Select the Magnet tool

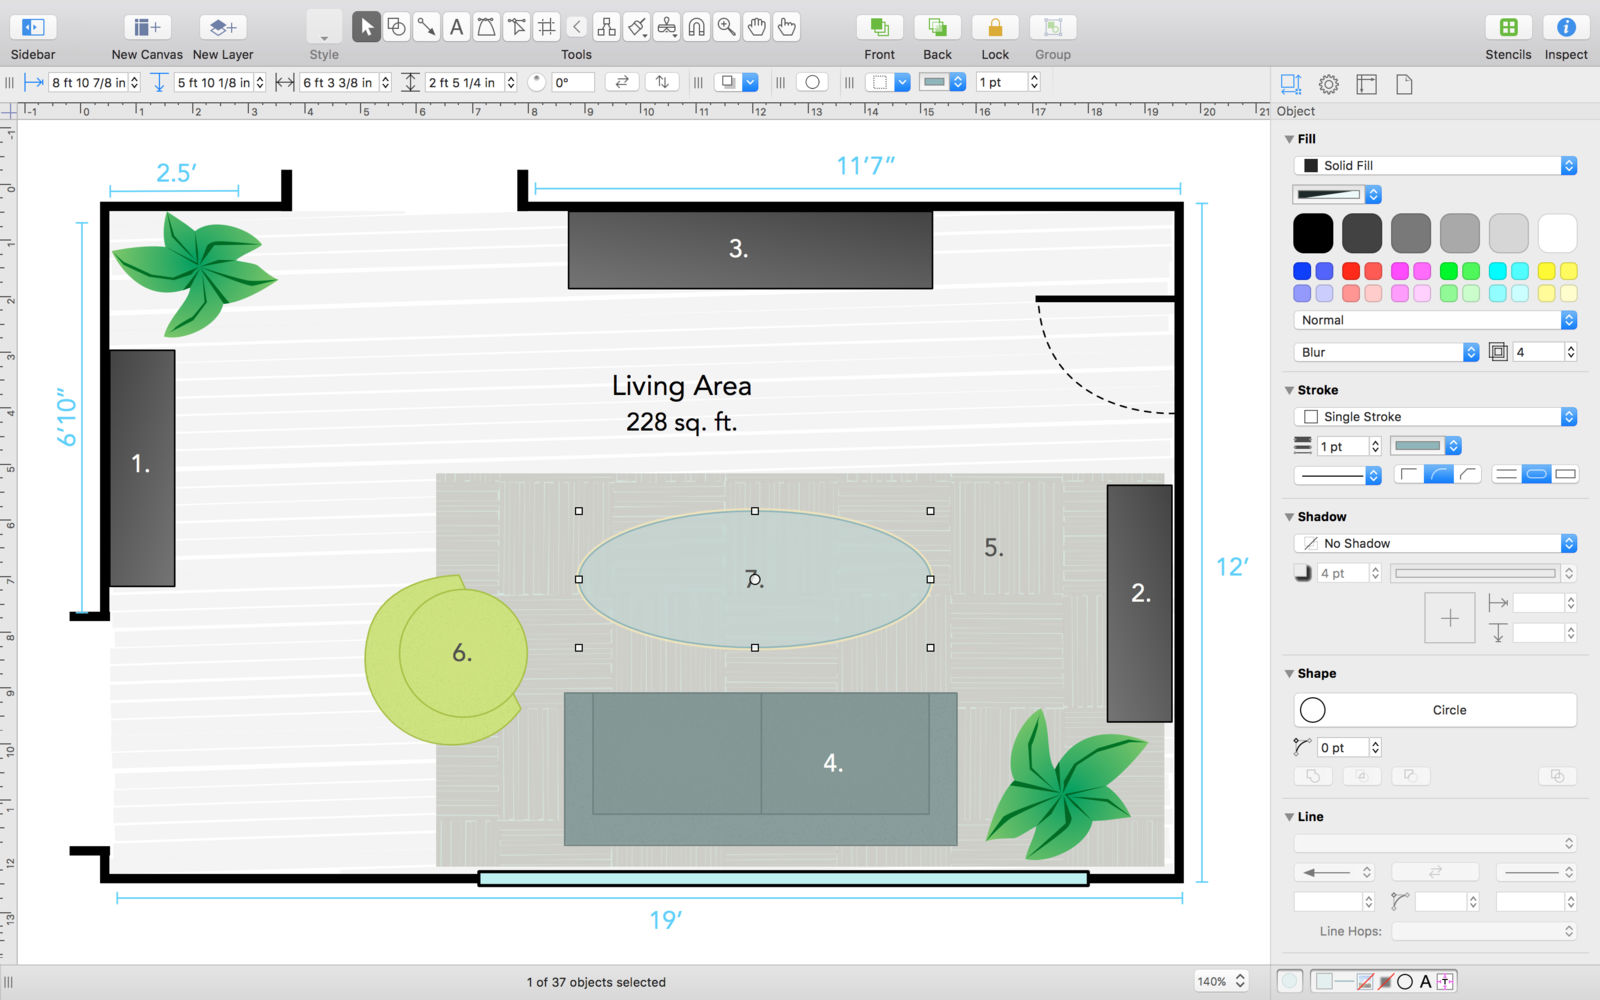[x=696, y=27]
